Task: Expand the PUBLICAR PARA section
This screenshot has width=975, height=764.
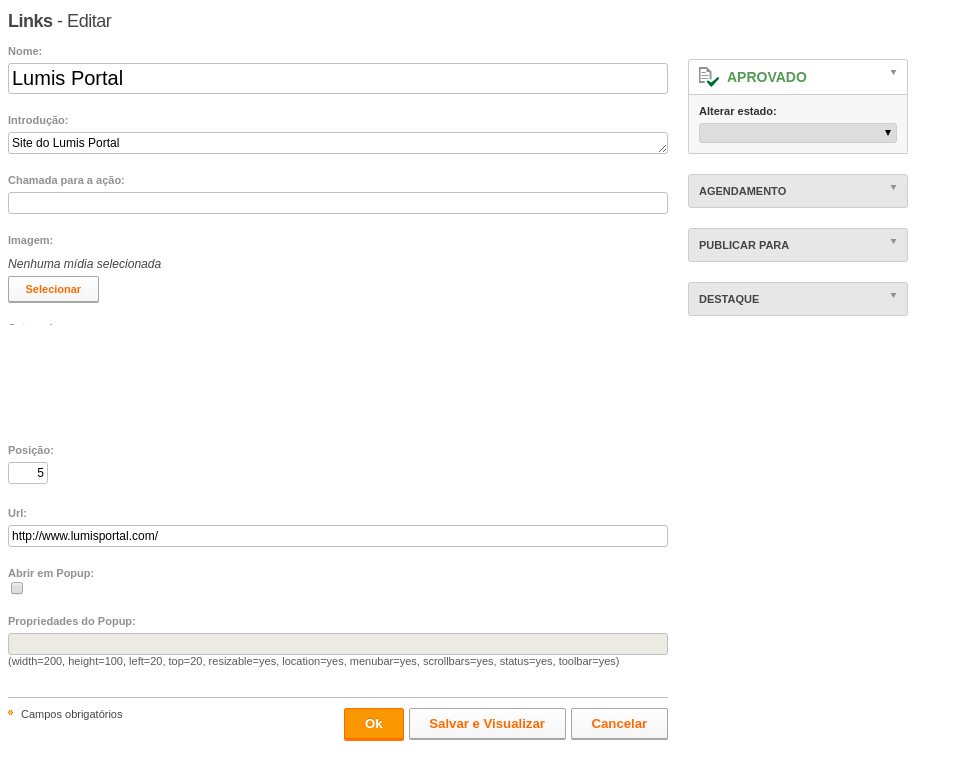Action: coord(797,245)
